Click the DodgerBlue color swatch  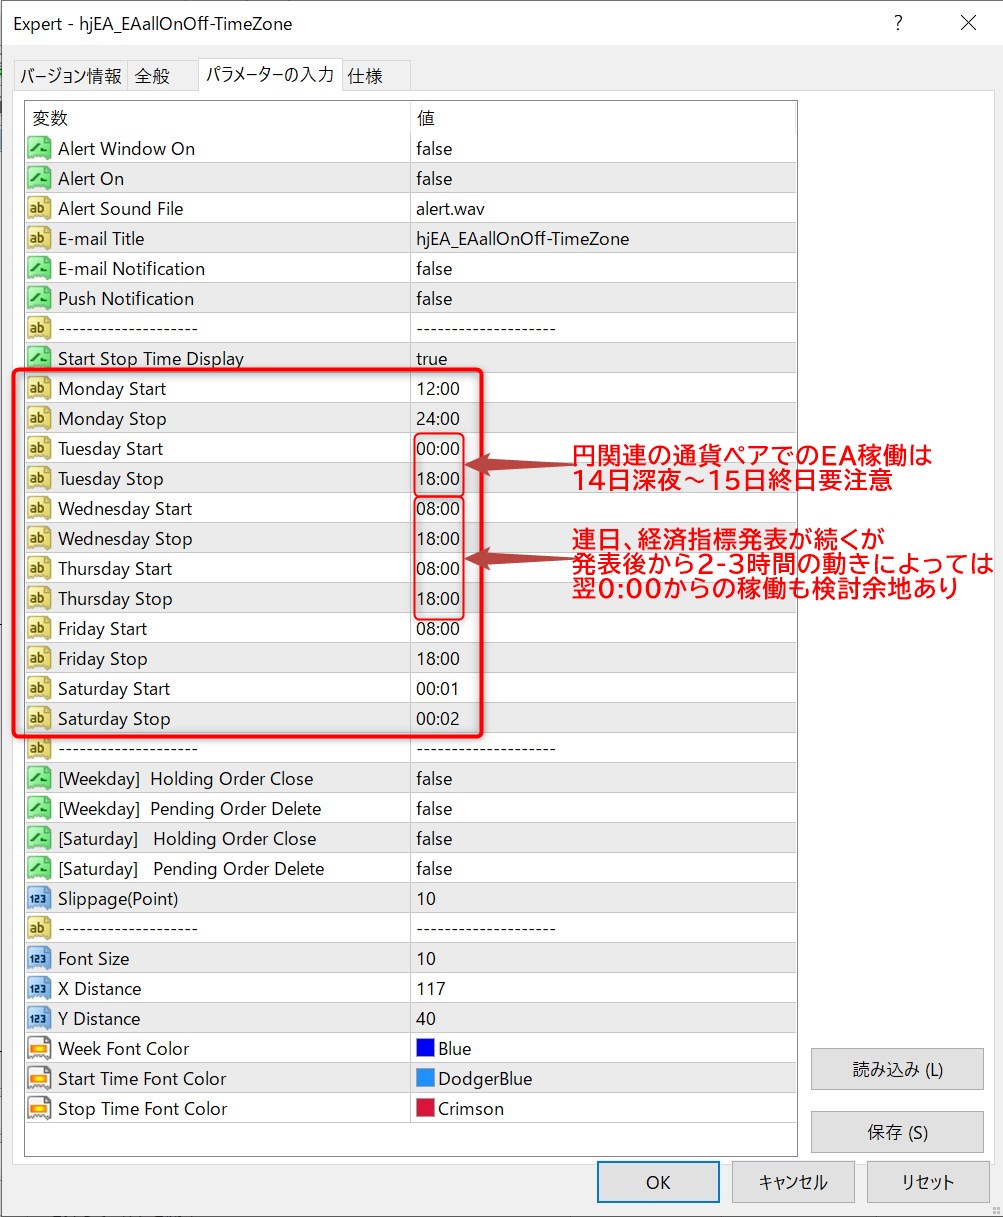tap(425, 1078)
